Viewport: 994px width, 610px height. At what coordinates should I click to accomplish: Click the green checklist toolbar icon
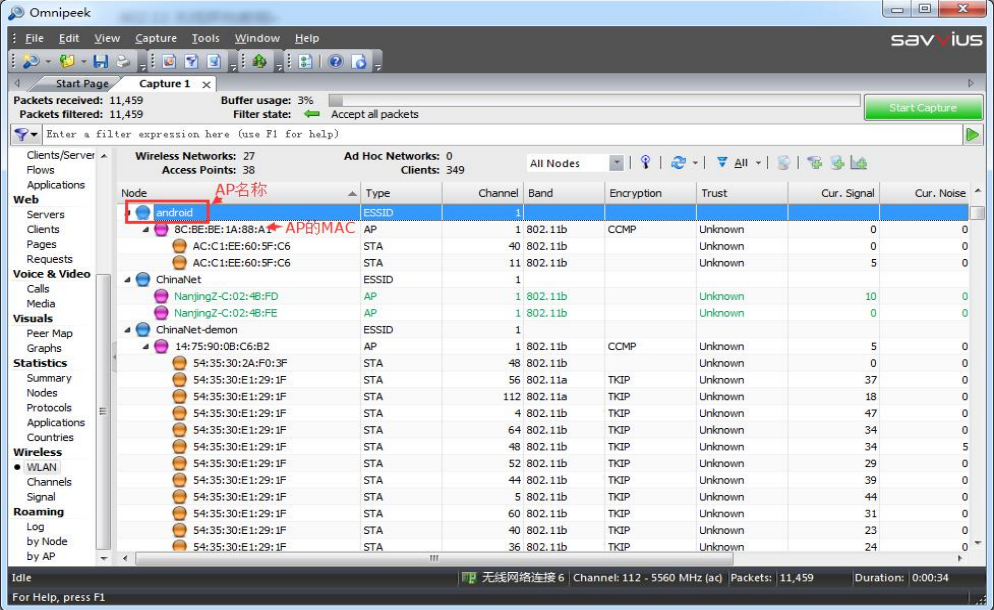(306, 62)
